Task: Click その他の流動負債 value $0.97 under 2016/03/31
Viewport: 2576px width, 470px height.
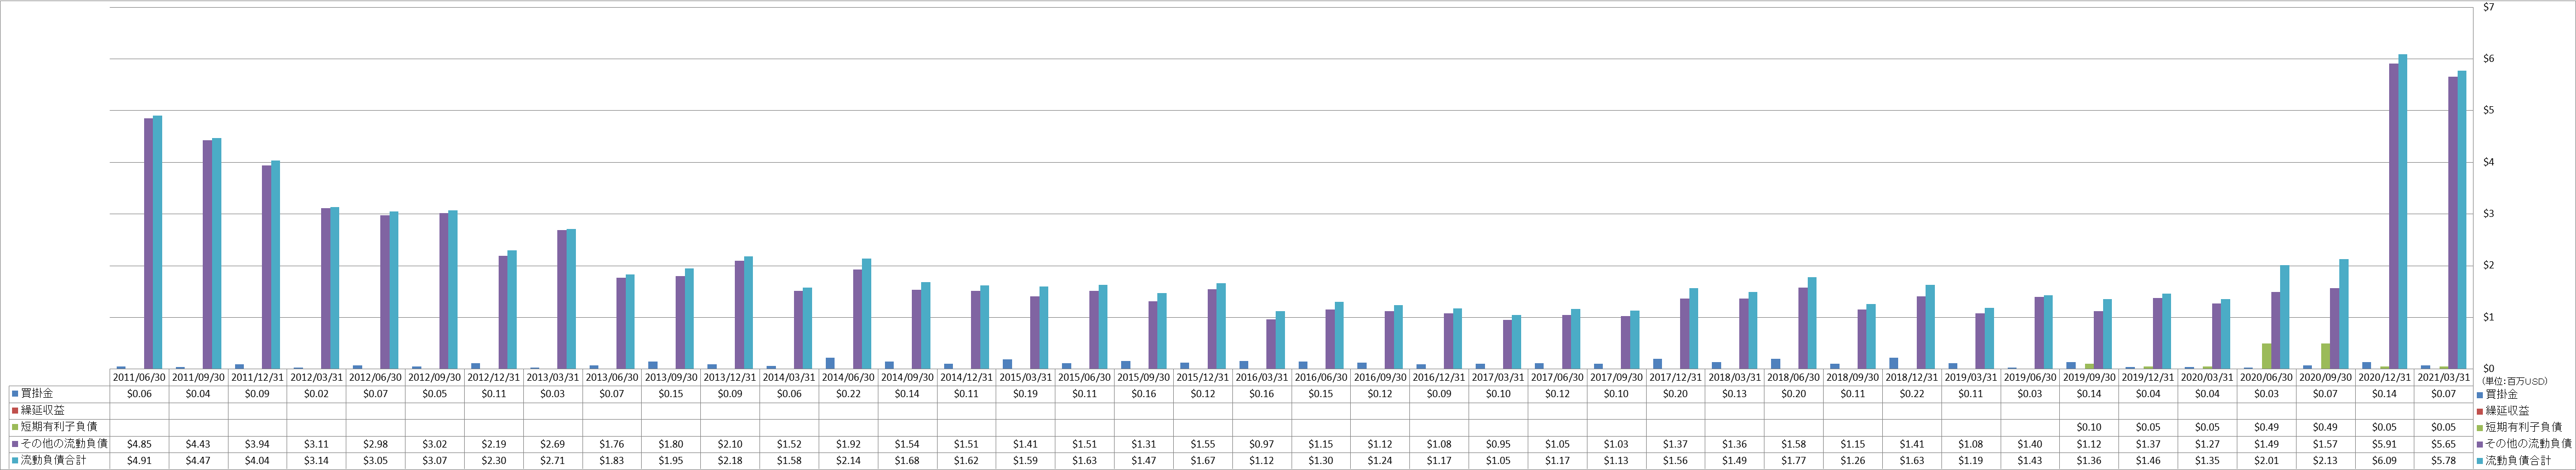Action: coord(1261,443)
